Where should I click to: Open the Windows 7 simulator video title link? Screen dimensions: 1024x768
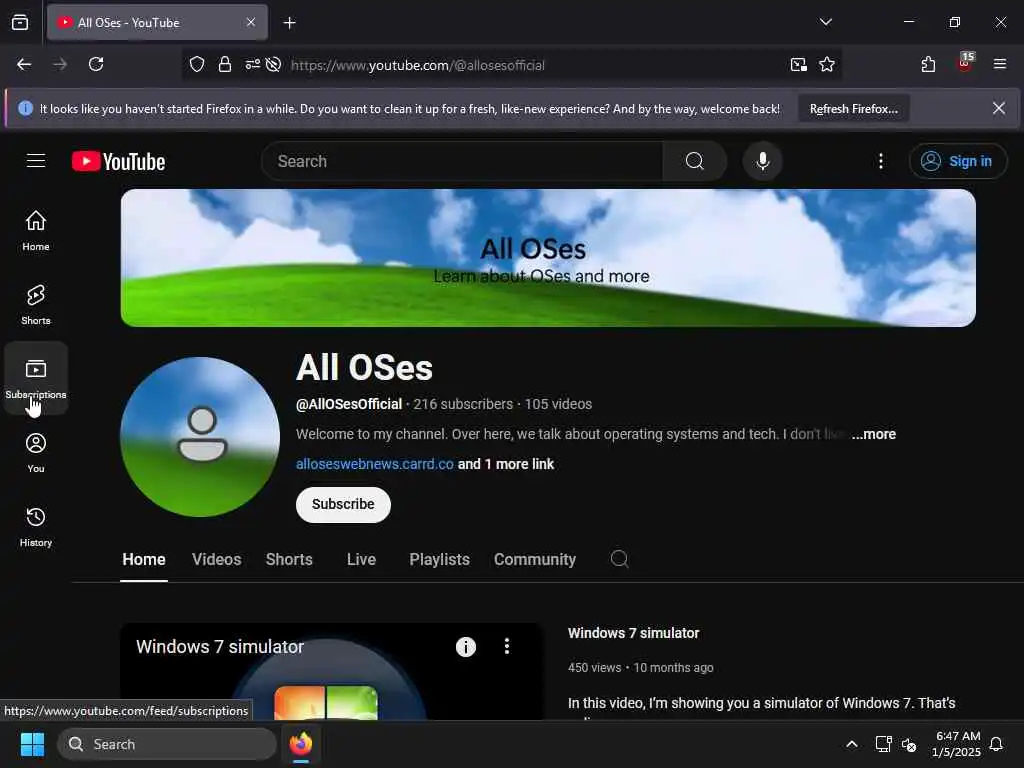(x=633, y=633)
